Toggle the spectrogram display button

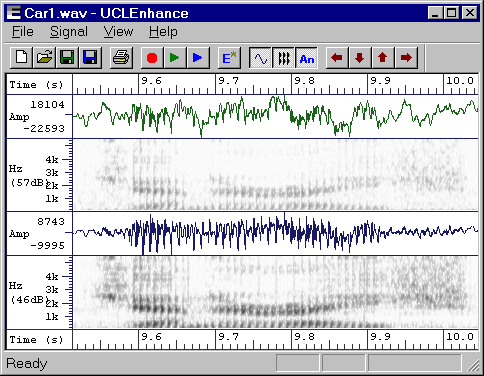[284, 58]
